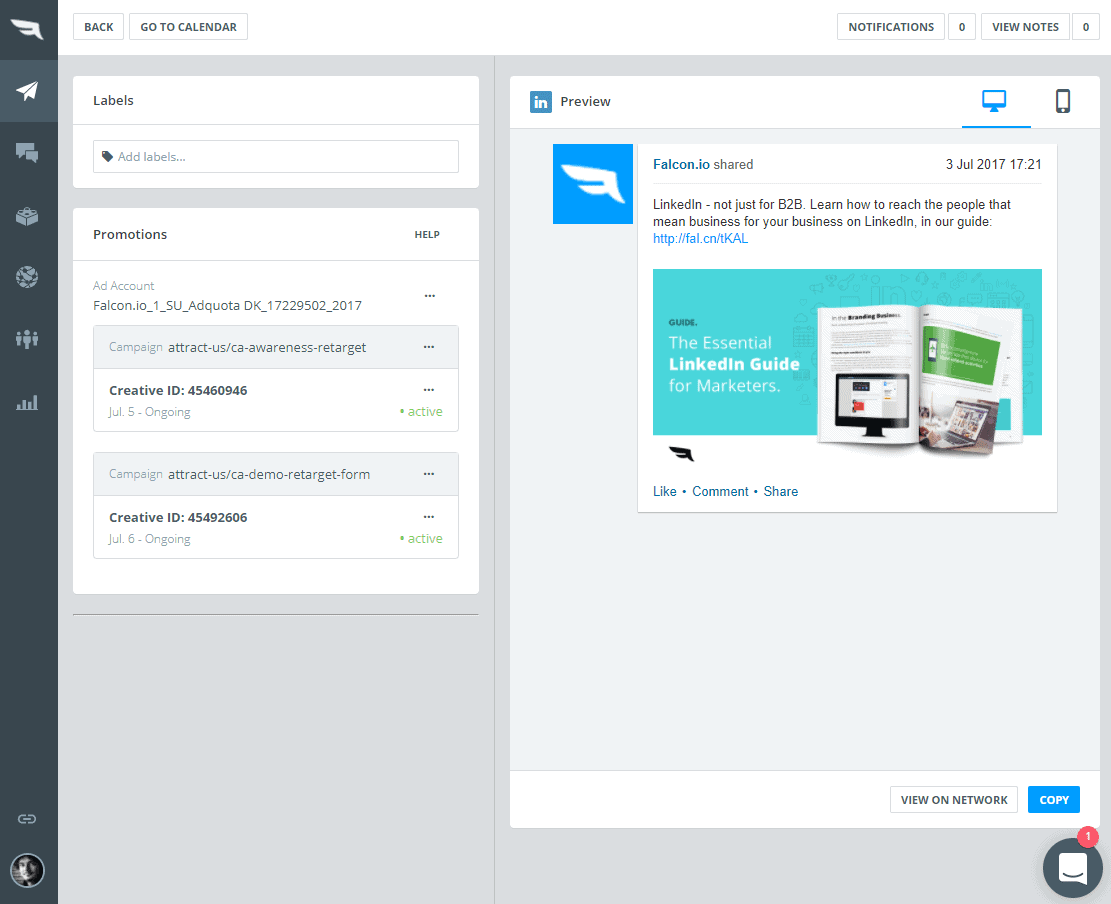Click the post date 3 Jul 2017 17:21
Screen dimensions: 1111x904
coord(993,164)
